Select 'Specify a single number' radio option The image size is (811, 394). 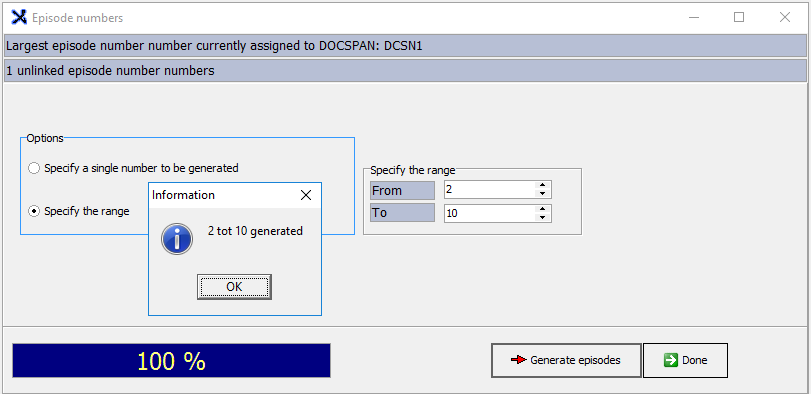[34, 168]
